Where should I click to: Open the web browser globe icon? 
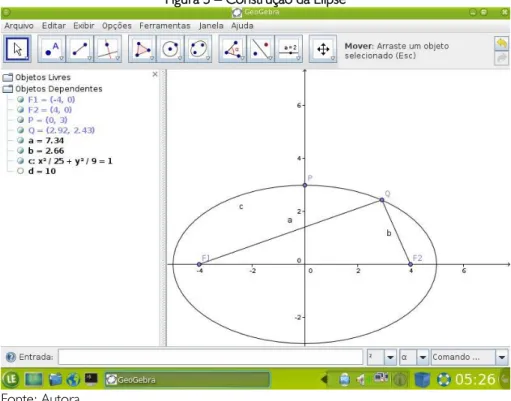73,379
